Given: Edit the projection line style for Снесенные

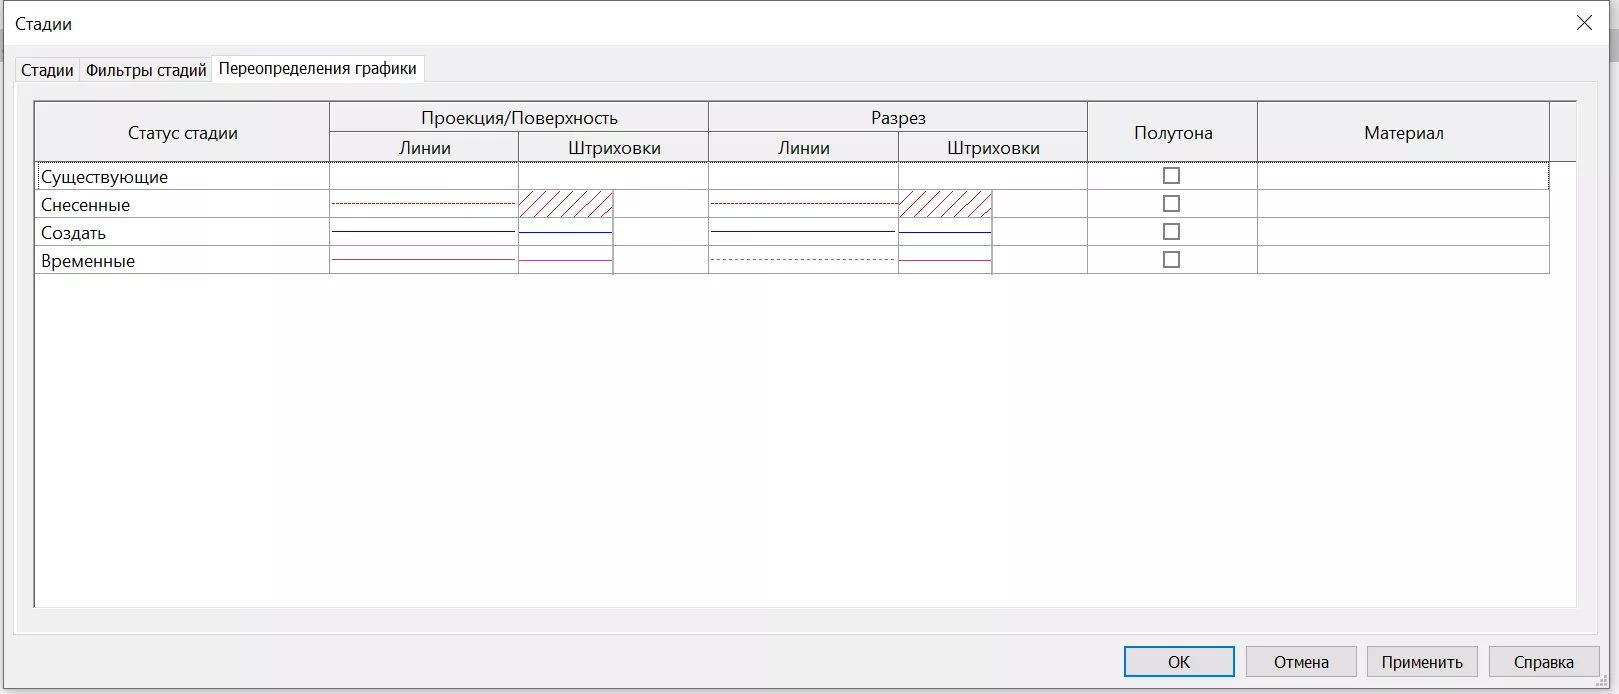Looking at the screenshot, I should point(423,204).
